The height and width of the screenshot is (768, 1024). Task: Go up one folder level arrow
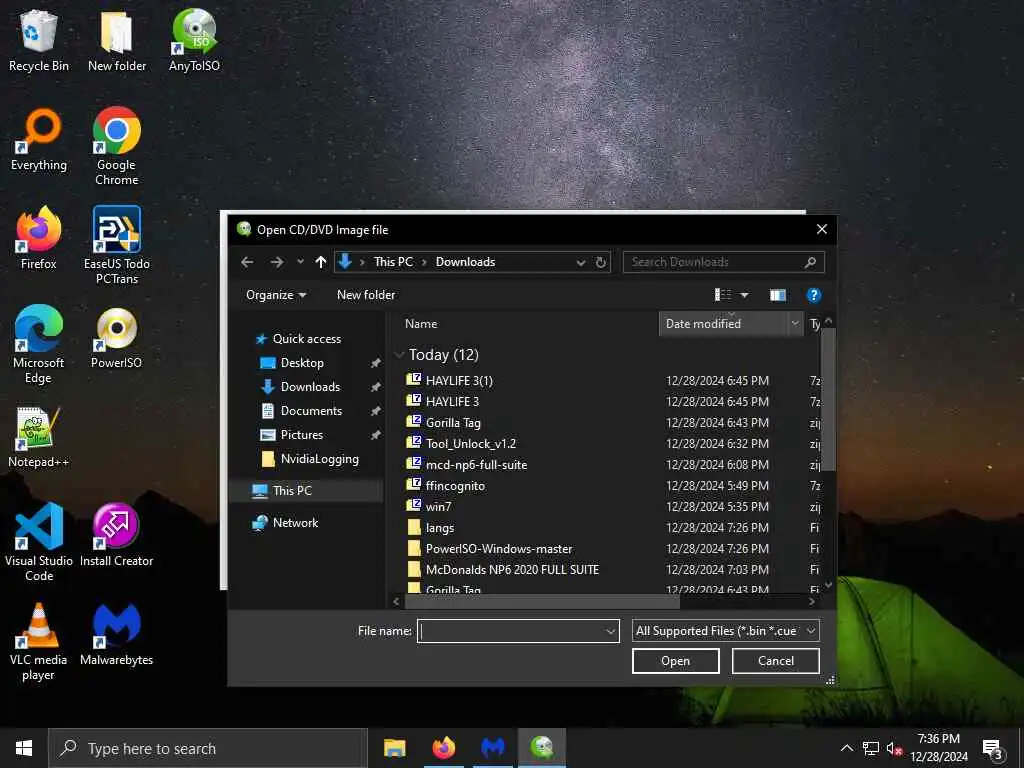321,262
